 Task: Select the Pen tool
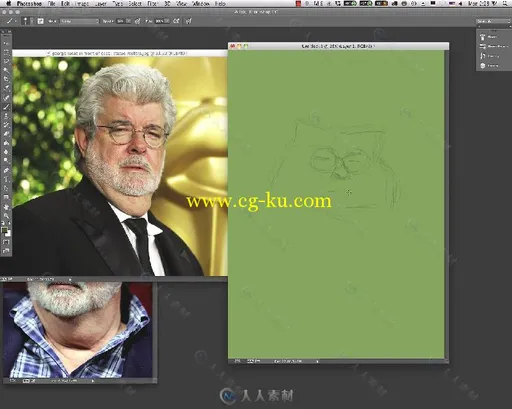(x=6, y=170)
